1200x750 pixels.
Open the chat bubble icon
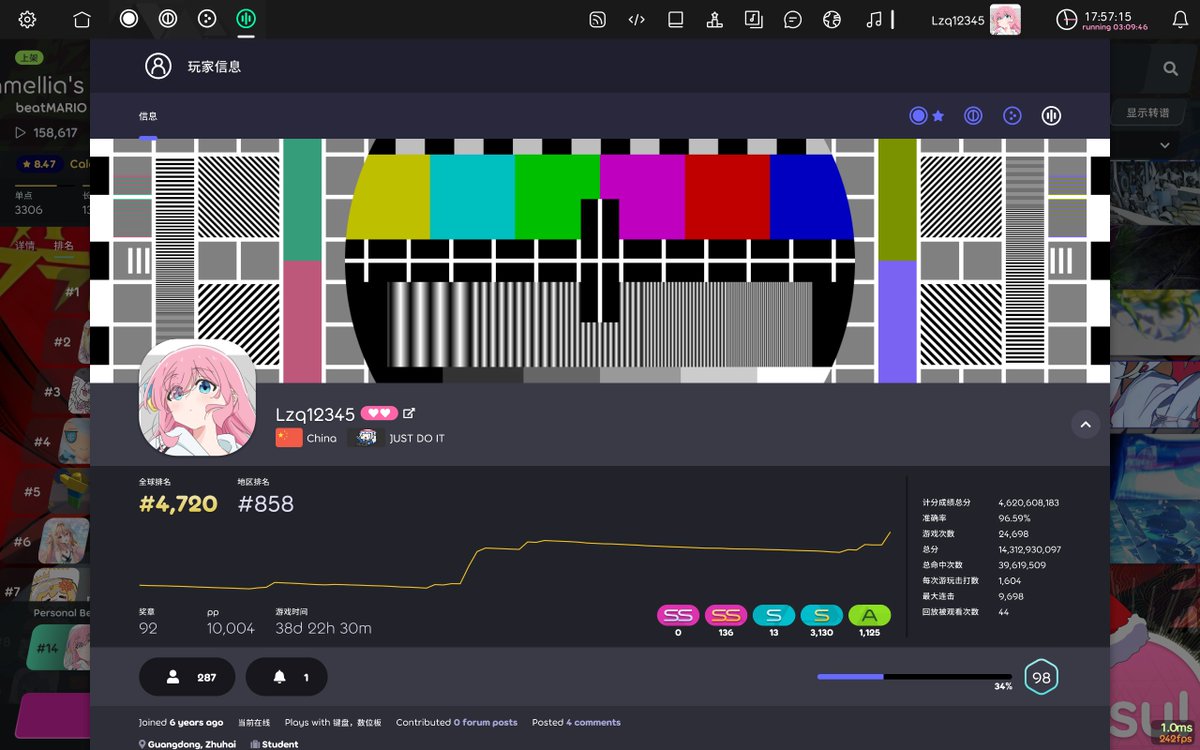(x=793, y=19)
